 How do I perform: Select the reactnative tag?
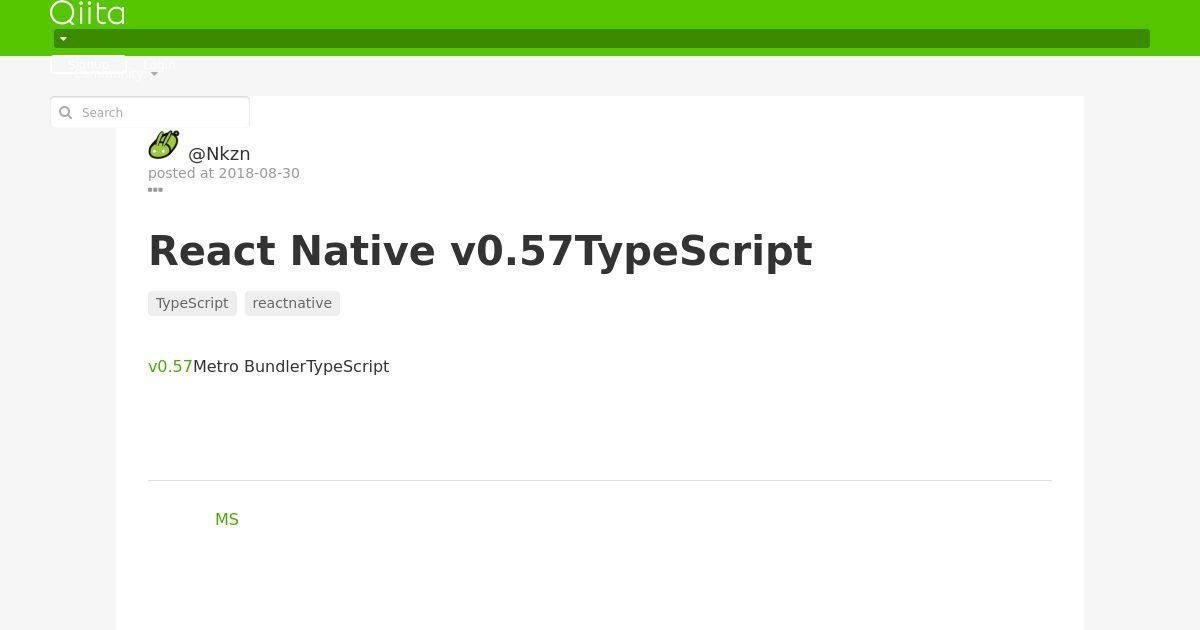click(x=292, y=303)
